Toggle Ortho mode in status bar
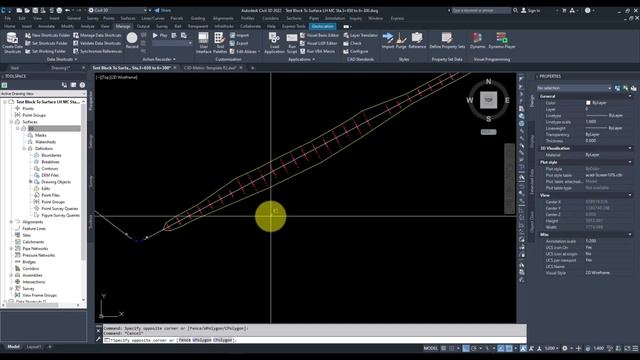640x360 pixels. point(466,348)
